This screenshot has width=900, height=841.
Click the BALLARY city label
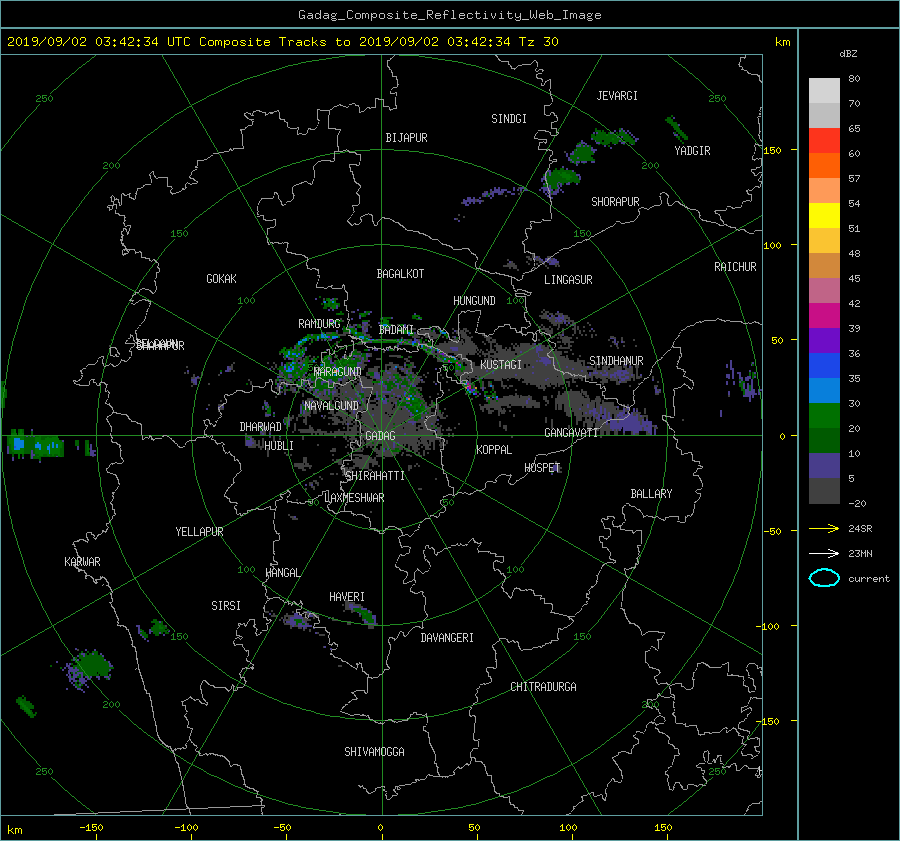point(651,494)
